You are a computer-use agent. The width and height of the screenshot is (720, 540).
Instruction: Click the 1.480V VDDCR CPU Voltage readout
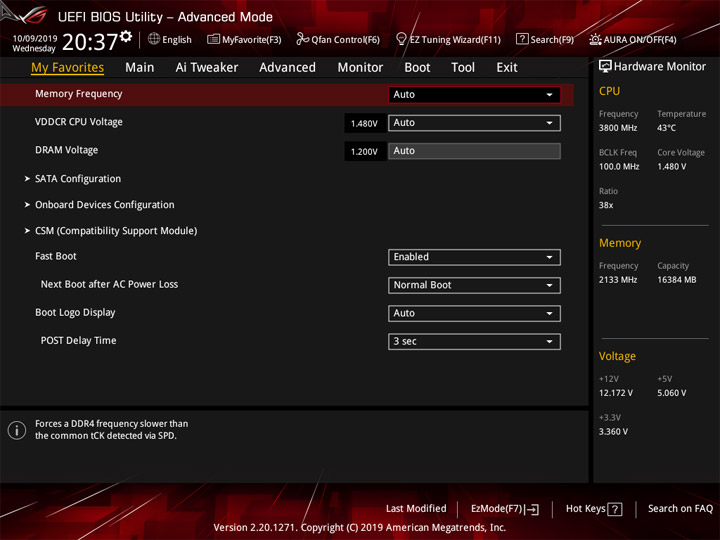pyautogui.click(x=365, y=124)
